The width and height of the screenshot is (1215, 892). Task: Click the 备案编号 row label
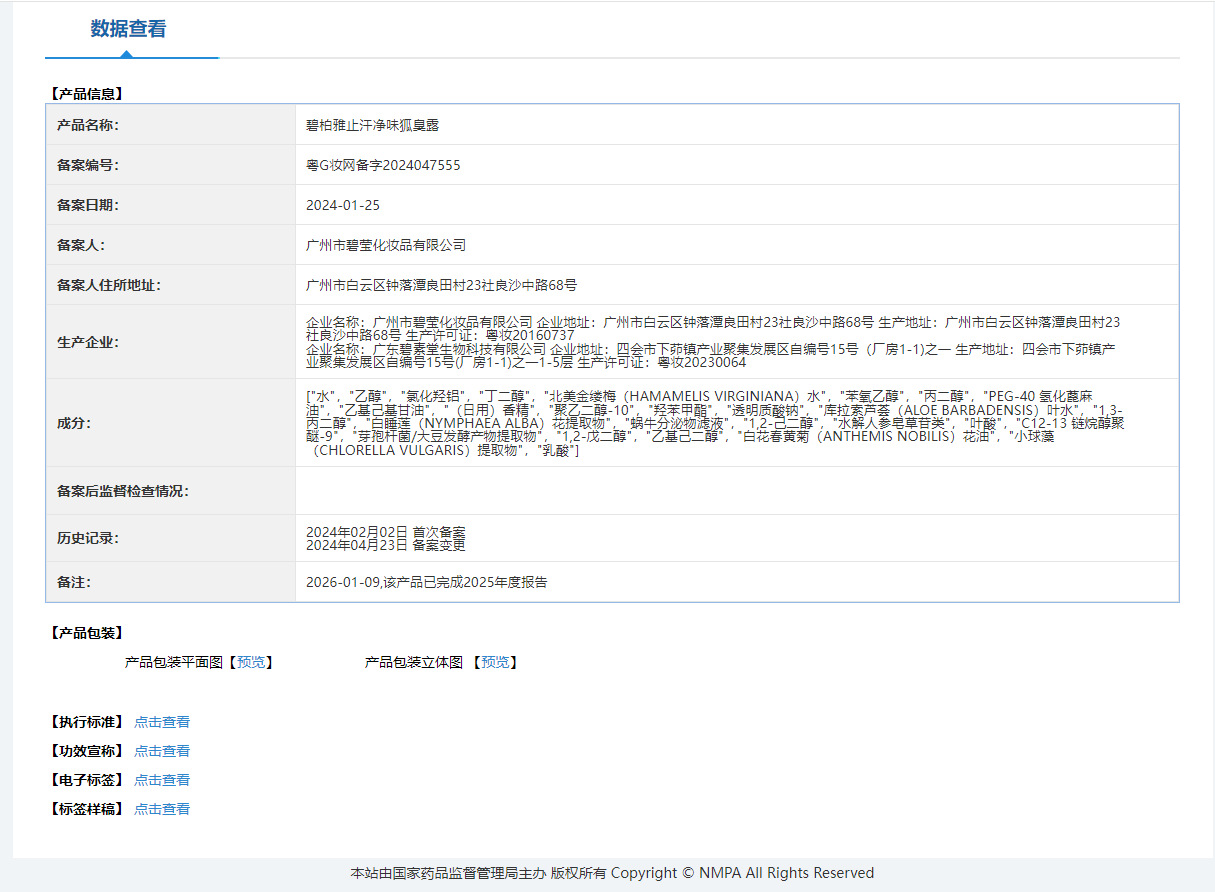click(88, 165)
